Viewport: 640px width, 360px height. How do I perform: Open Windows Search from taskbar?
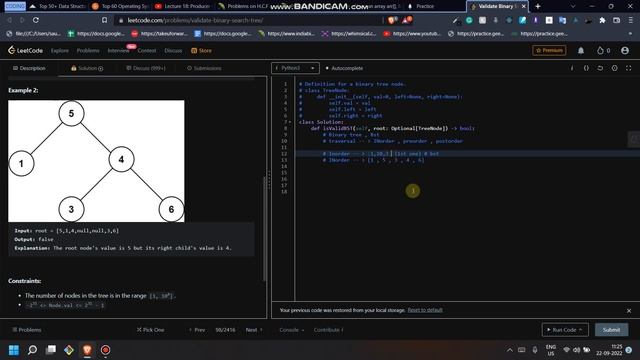tap(32, 350)
